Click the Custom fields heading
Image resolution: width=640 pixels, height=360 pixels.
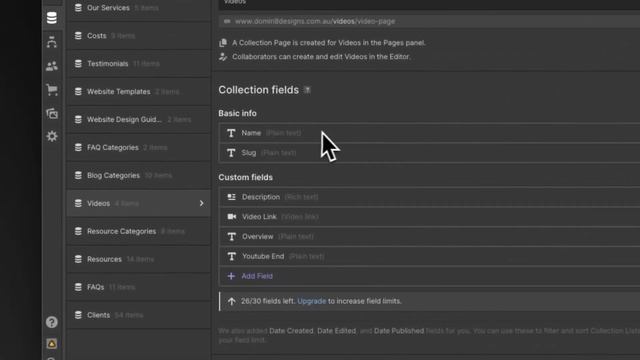coord(245,178)
